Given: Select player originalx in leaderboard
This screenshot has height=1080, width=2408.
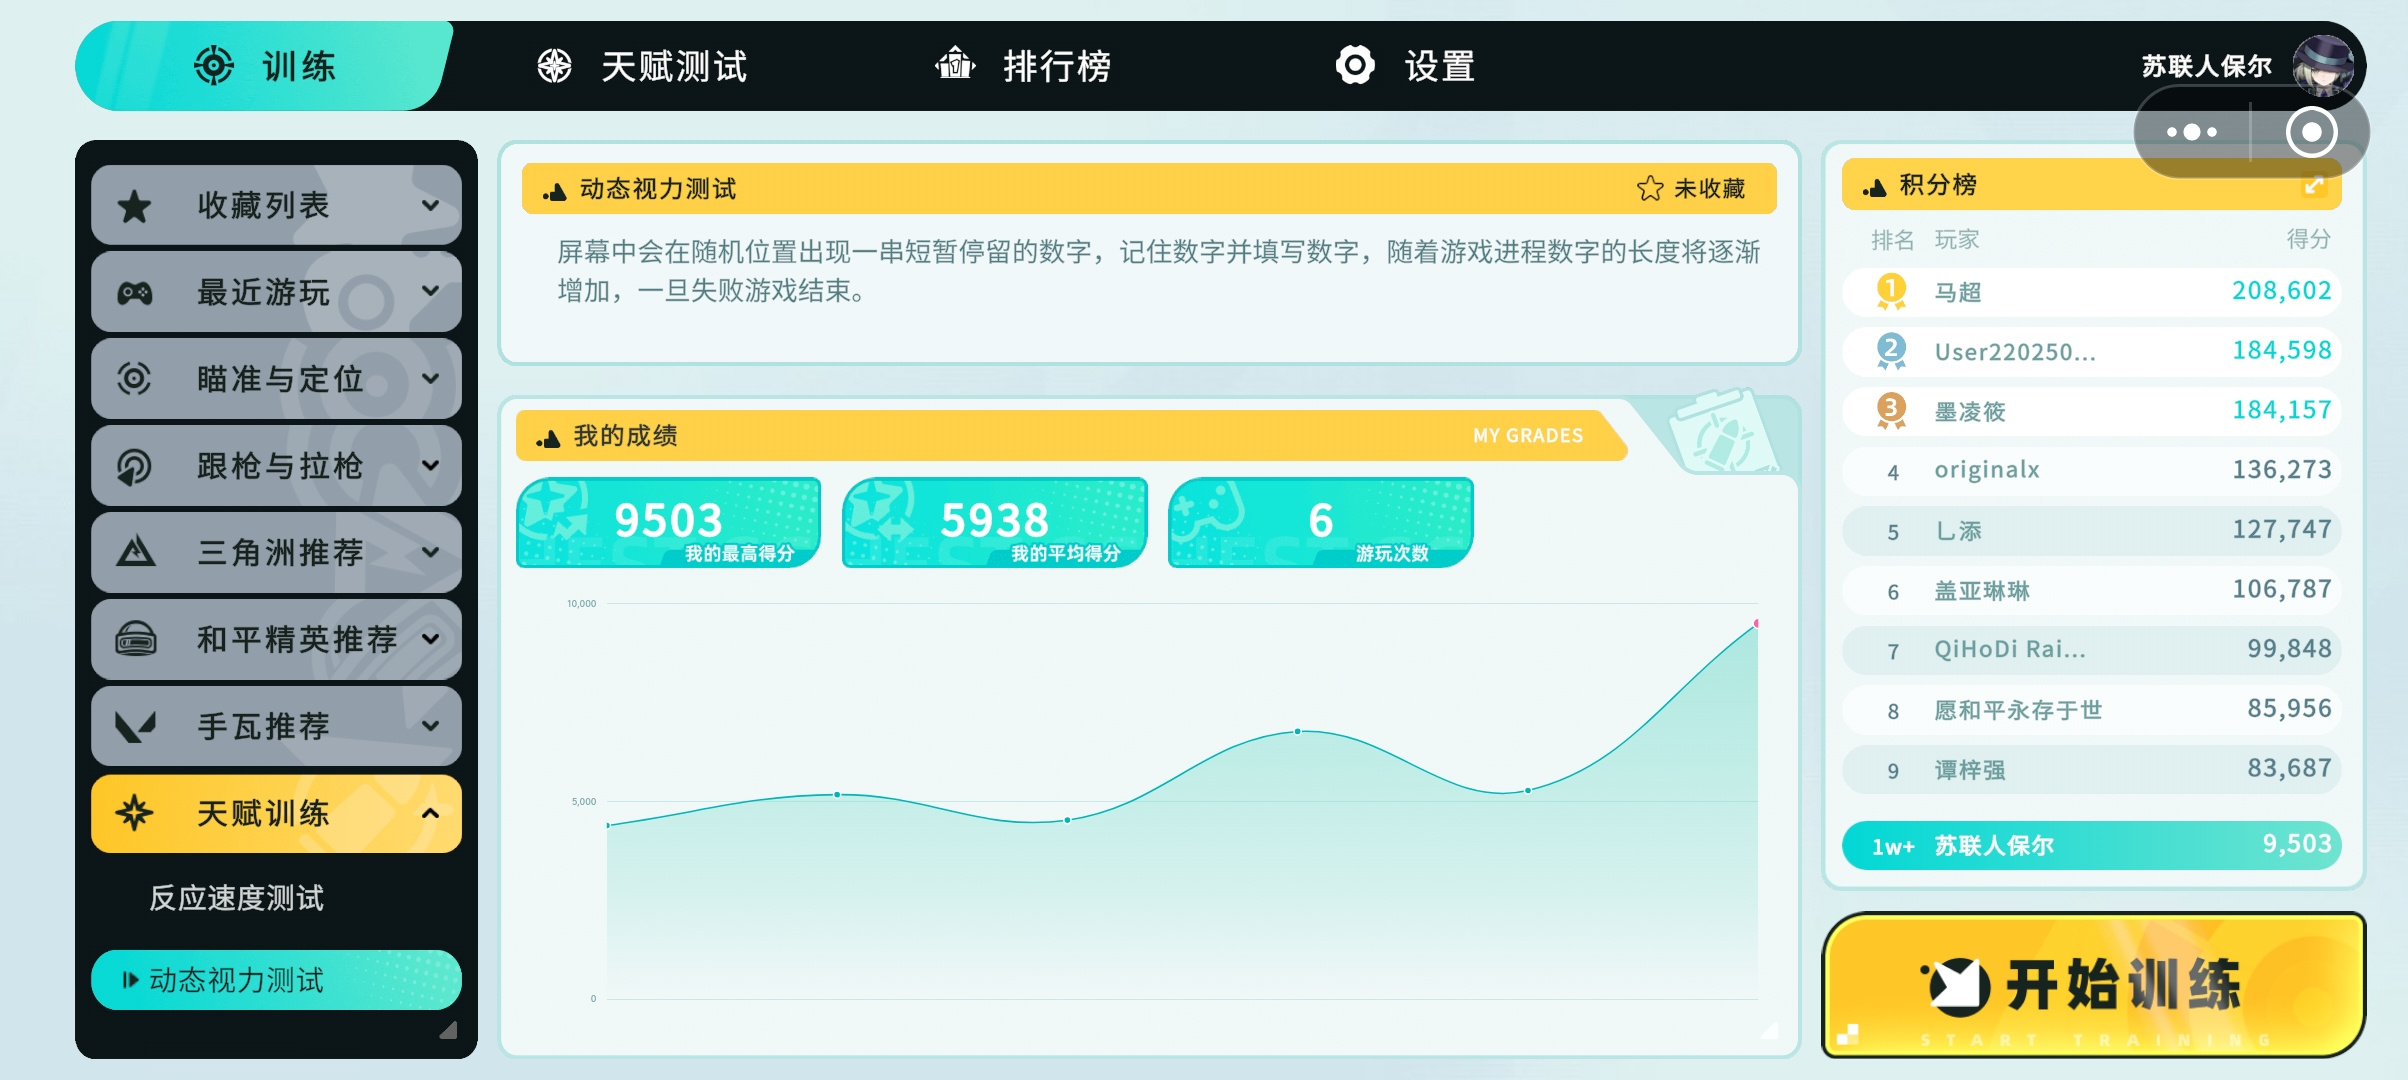Looking at the screenshot, I should 2091,470.
